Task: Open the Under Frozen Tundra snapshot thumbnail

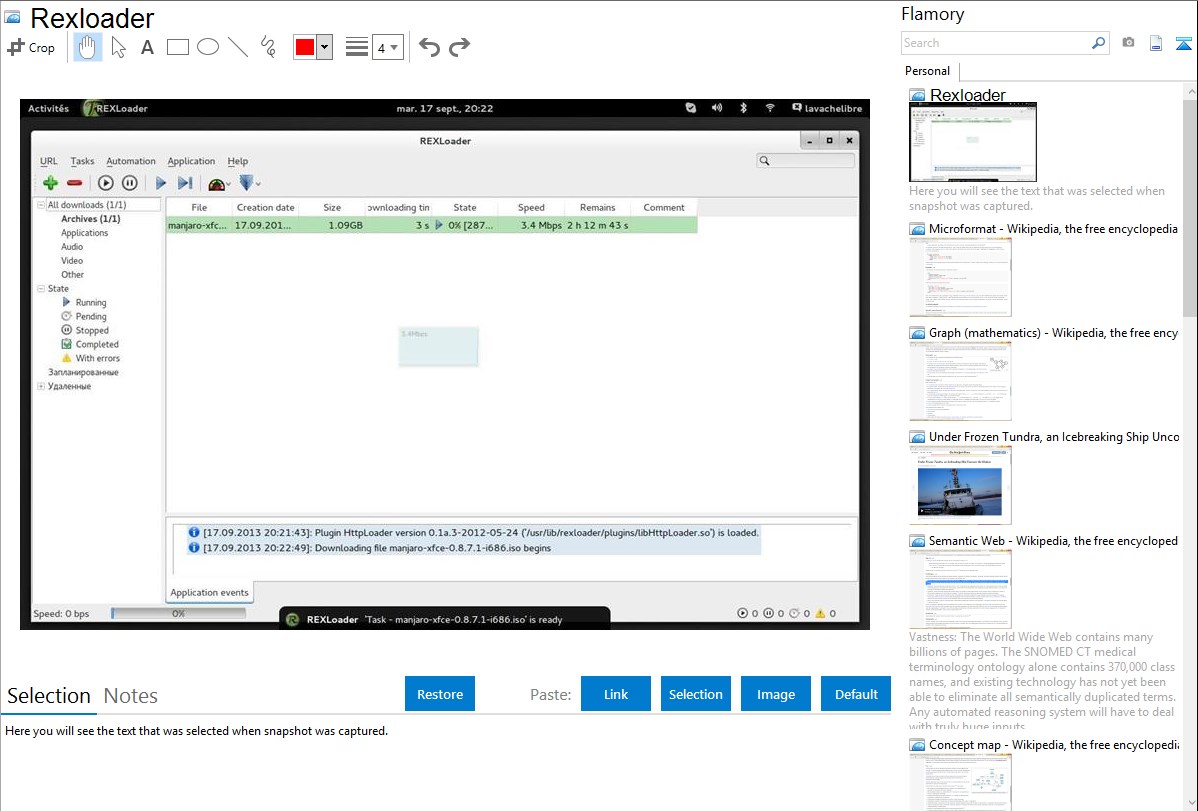Action: click(x=960, y=485)
